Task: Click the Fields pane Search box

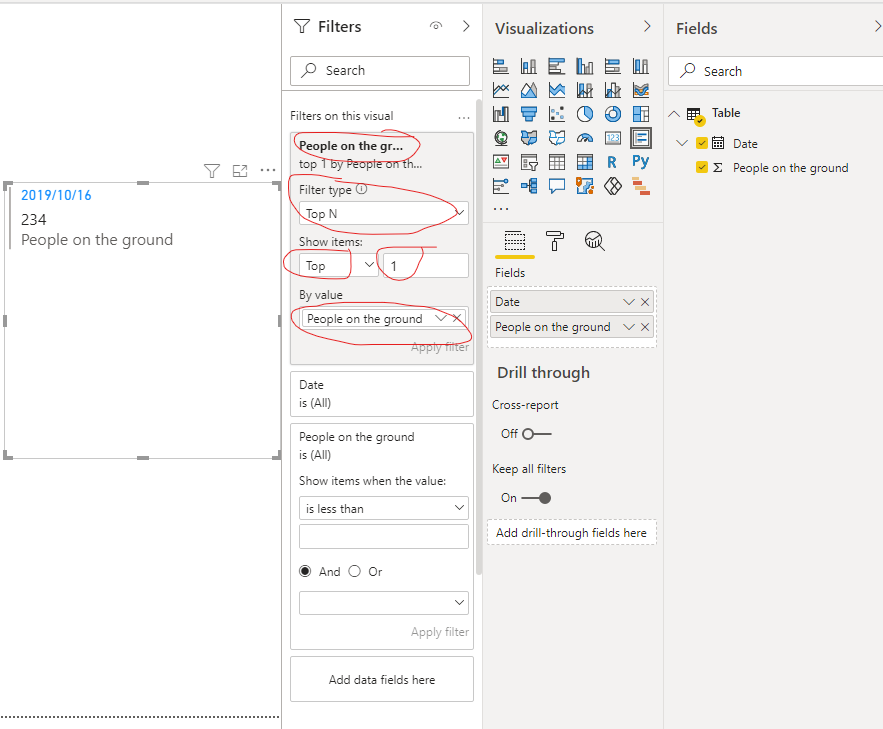Action: pyautogui.click(x=776, y=71)
